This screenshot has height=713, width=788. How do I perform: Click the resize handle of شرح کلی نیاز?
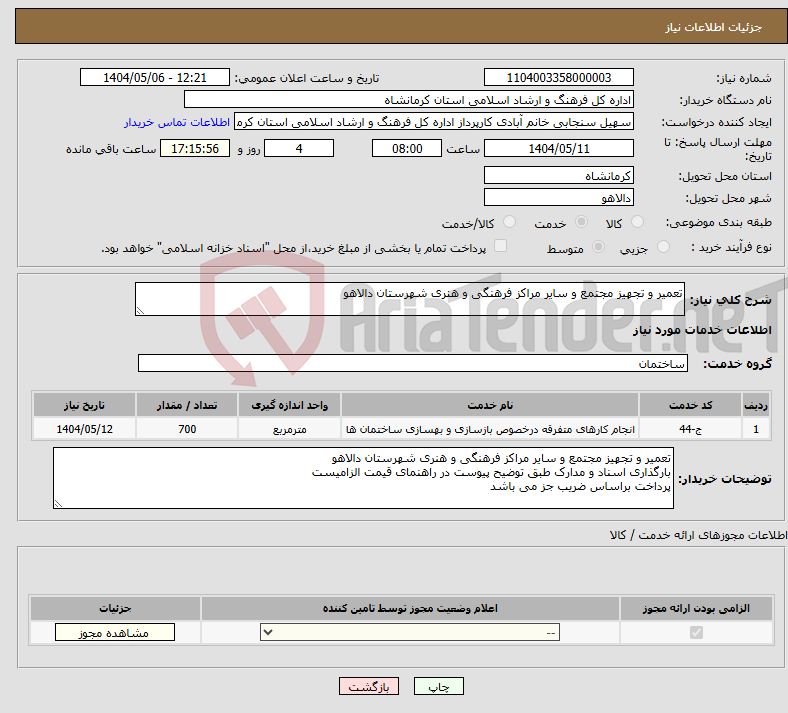(x=140, y=311)
